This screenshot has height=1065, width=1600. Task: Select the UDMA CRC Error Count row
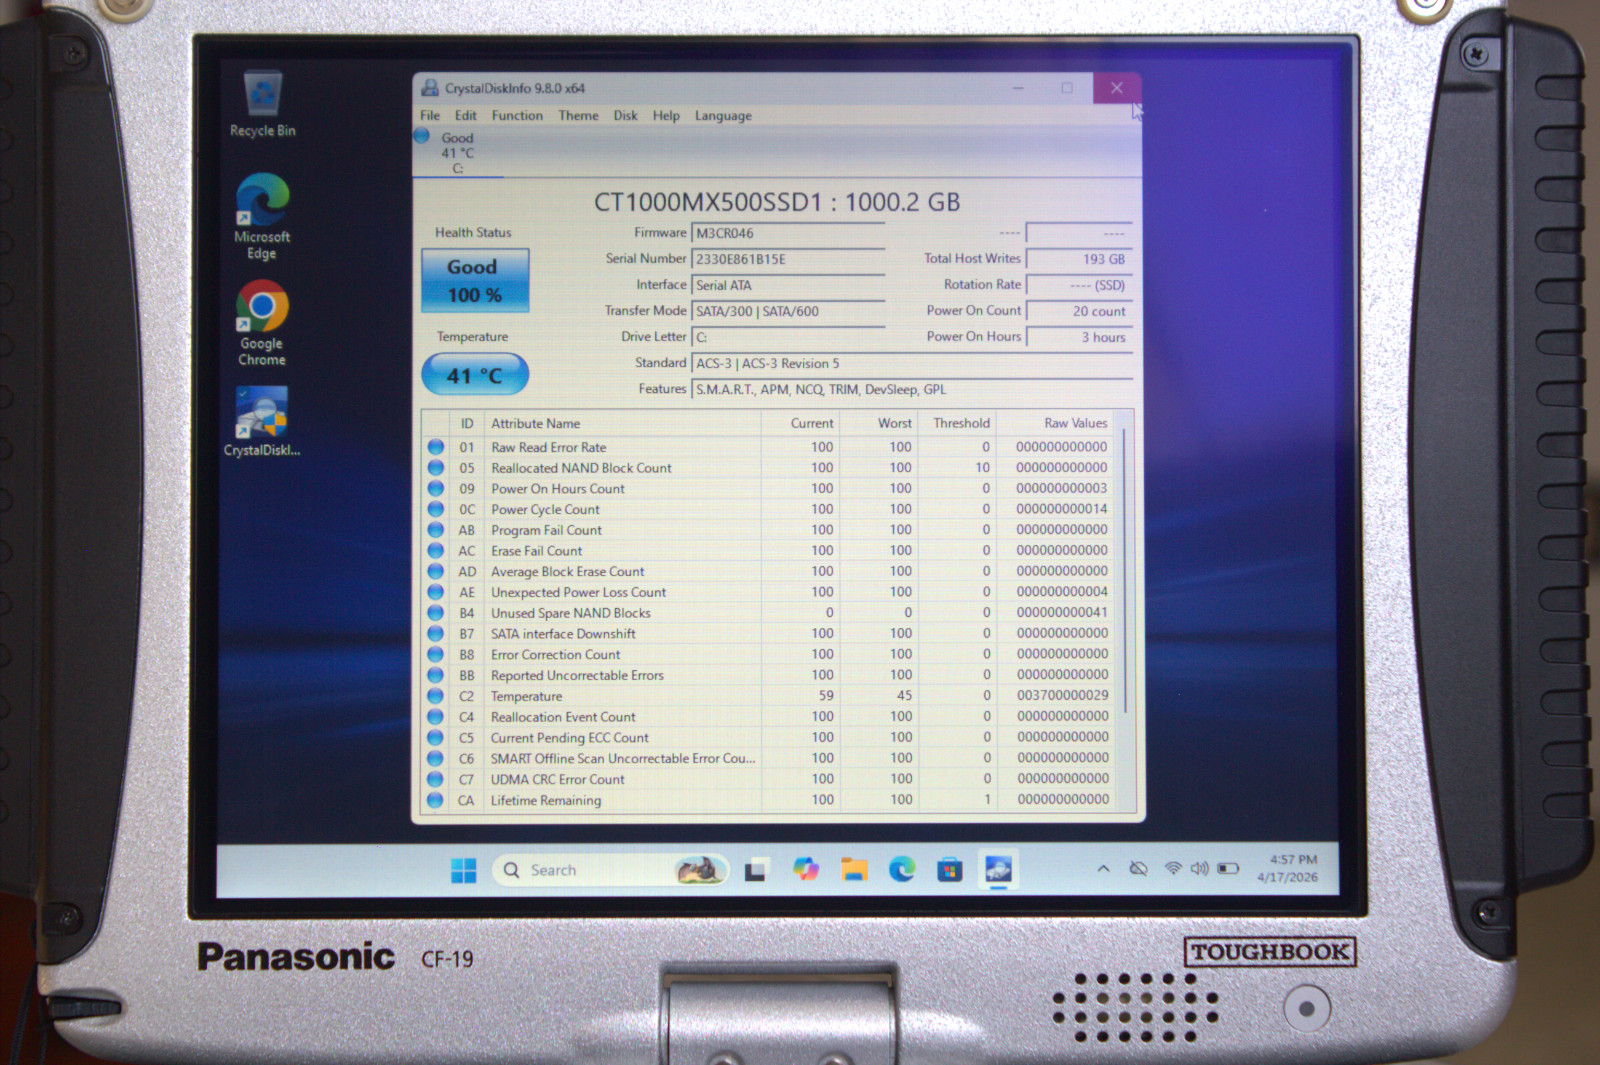768,779
